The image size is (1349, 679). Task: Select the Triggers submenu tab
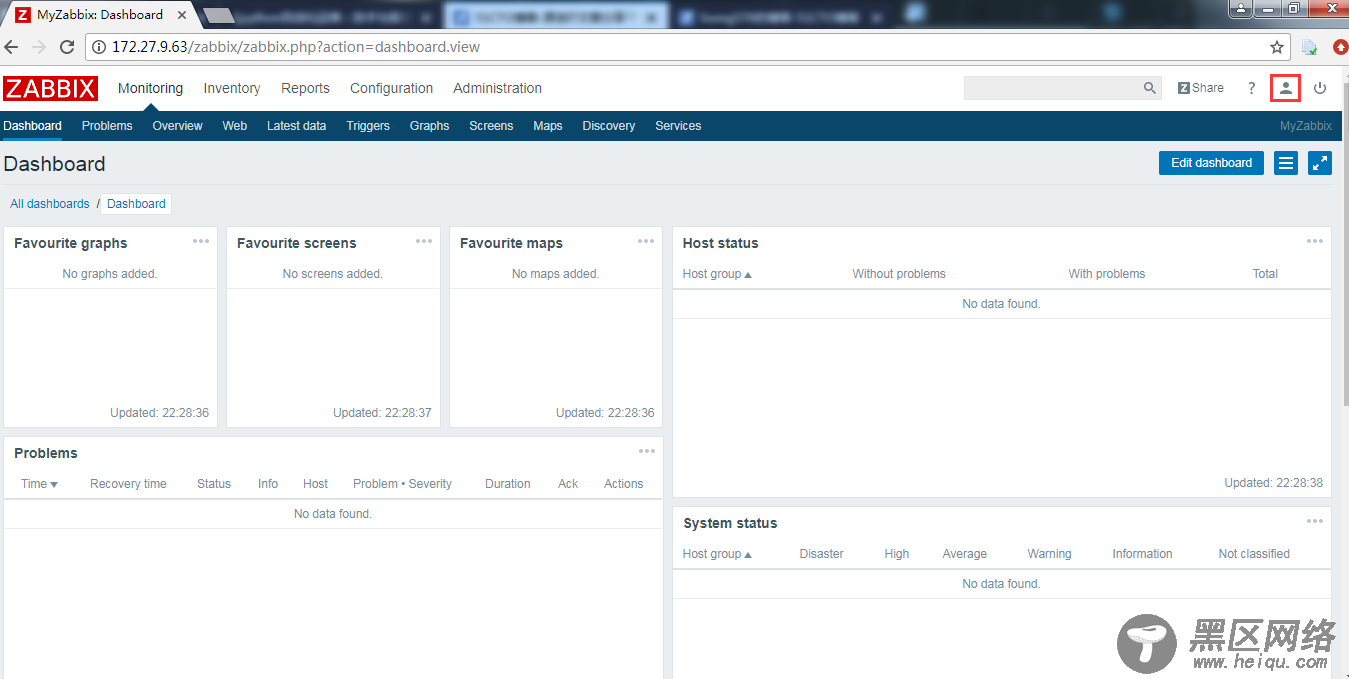point(368,126)
